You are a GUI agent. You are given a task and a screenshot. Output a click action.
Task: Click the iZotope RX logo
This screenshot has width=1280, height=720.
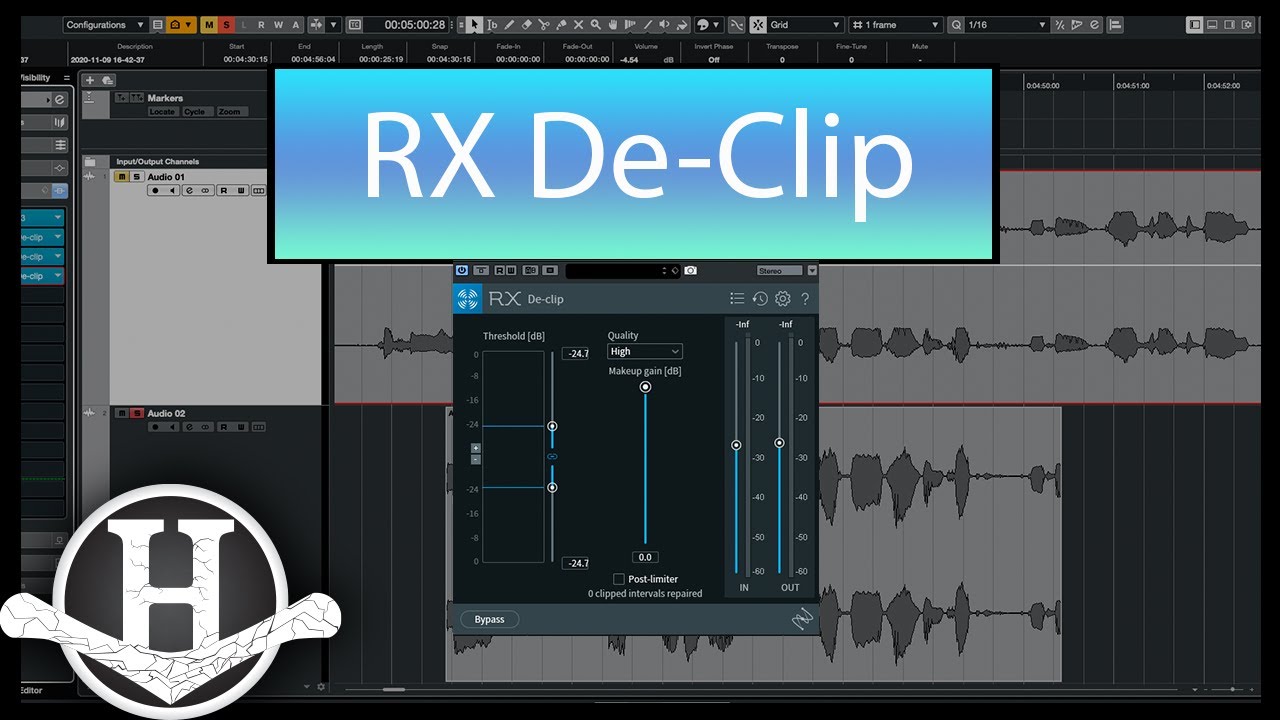(467, 298)
